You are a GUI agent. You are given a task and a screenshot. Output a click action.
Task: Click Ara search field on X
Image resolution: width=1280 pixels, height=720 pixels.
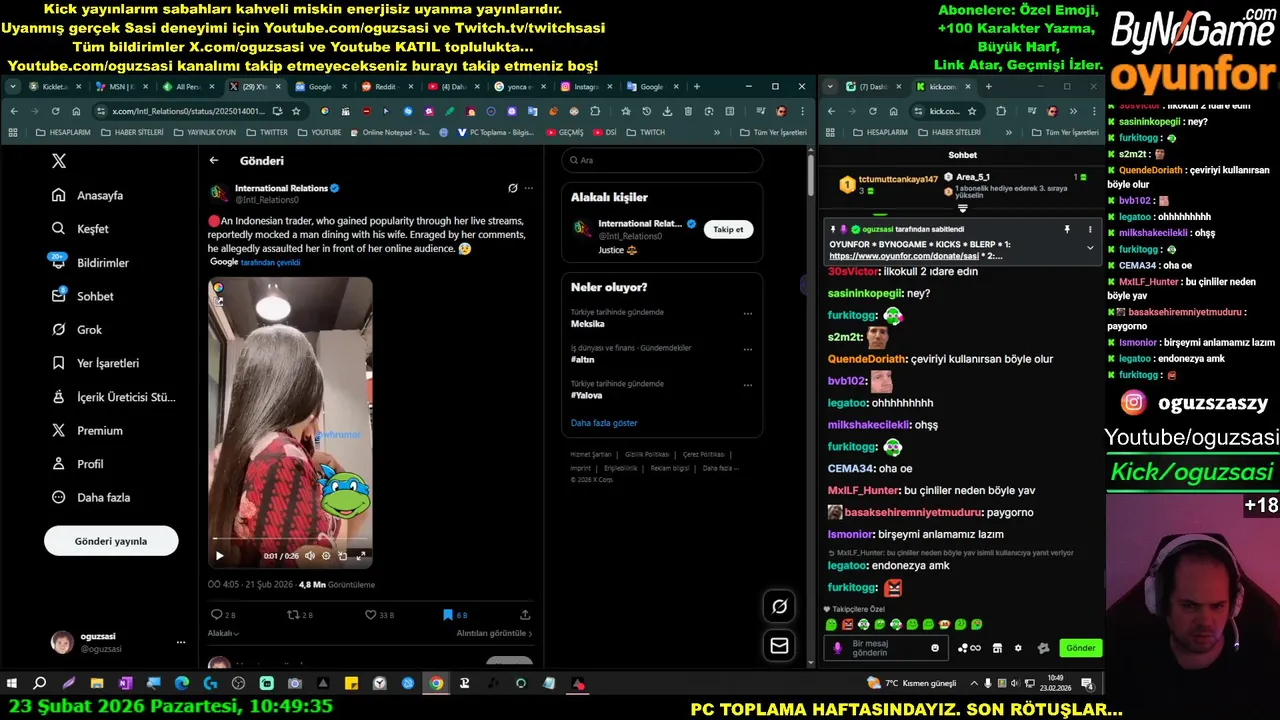662,160
